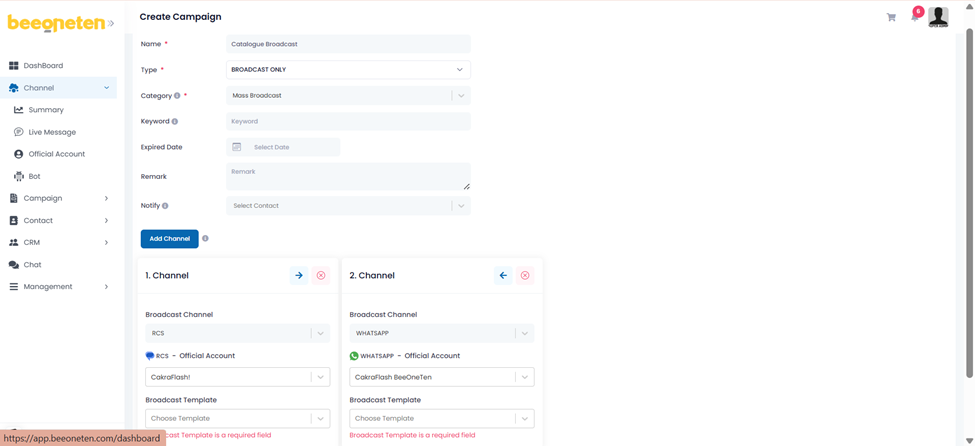Open the Notify Select Contact dropdown
Image resolution: width=975 pixels, height=446 pixels.
pyautogui.click(x=460, y=206)
